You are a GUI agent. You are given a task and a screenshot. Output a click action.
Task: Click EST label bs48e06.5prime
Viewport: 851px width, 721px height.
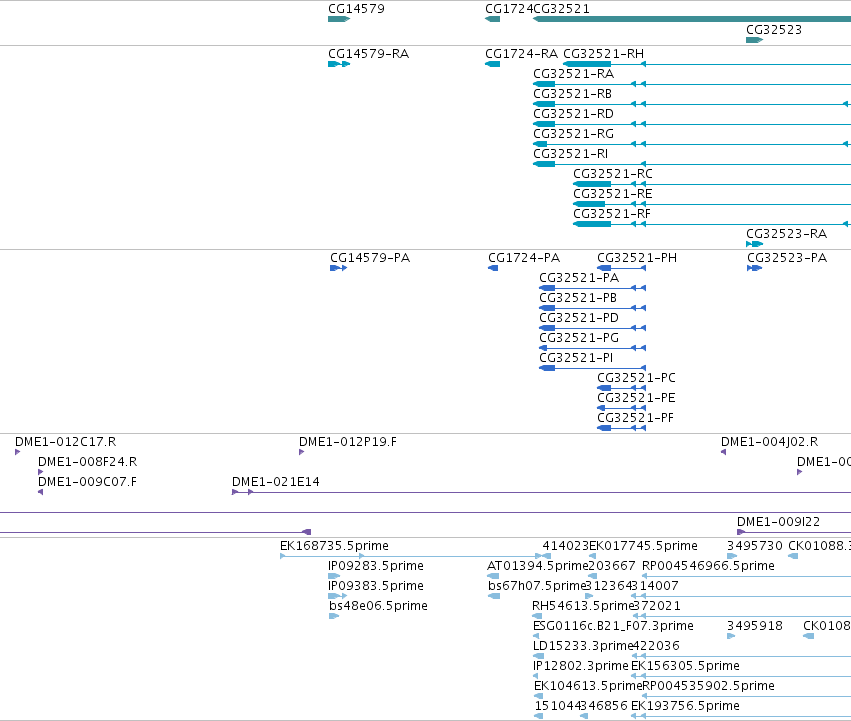(x=378, y=606)
